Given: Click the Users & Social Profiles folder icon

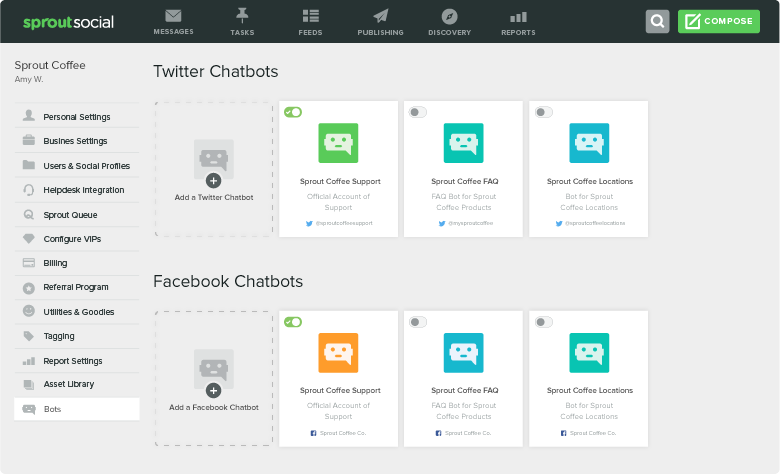Looking at the screenshot, I should (29, 165).
